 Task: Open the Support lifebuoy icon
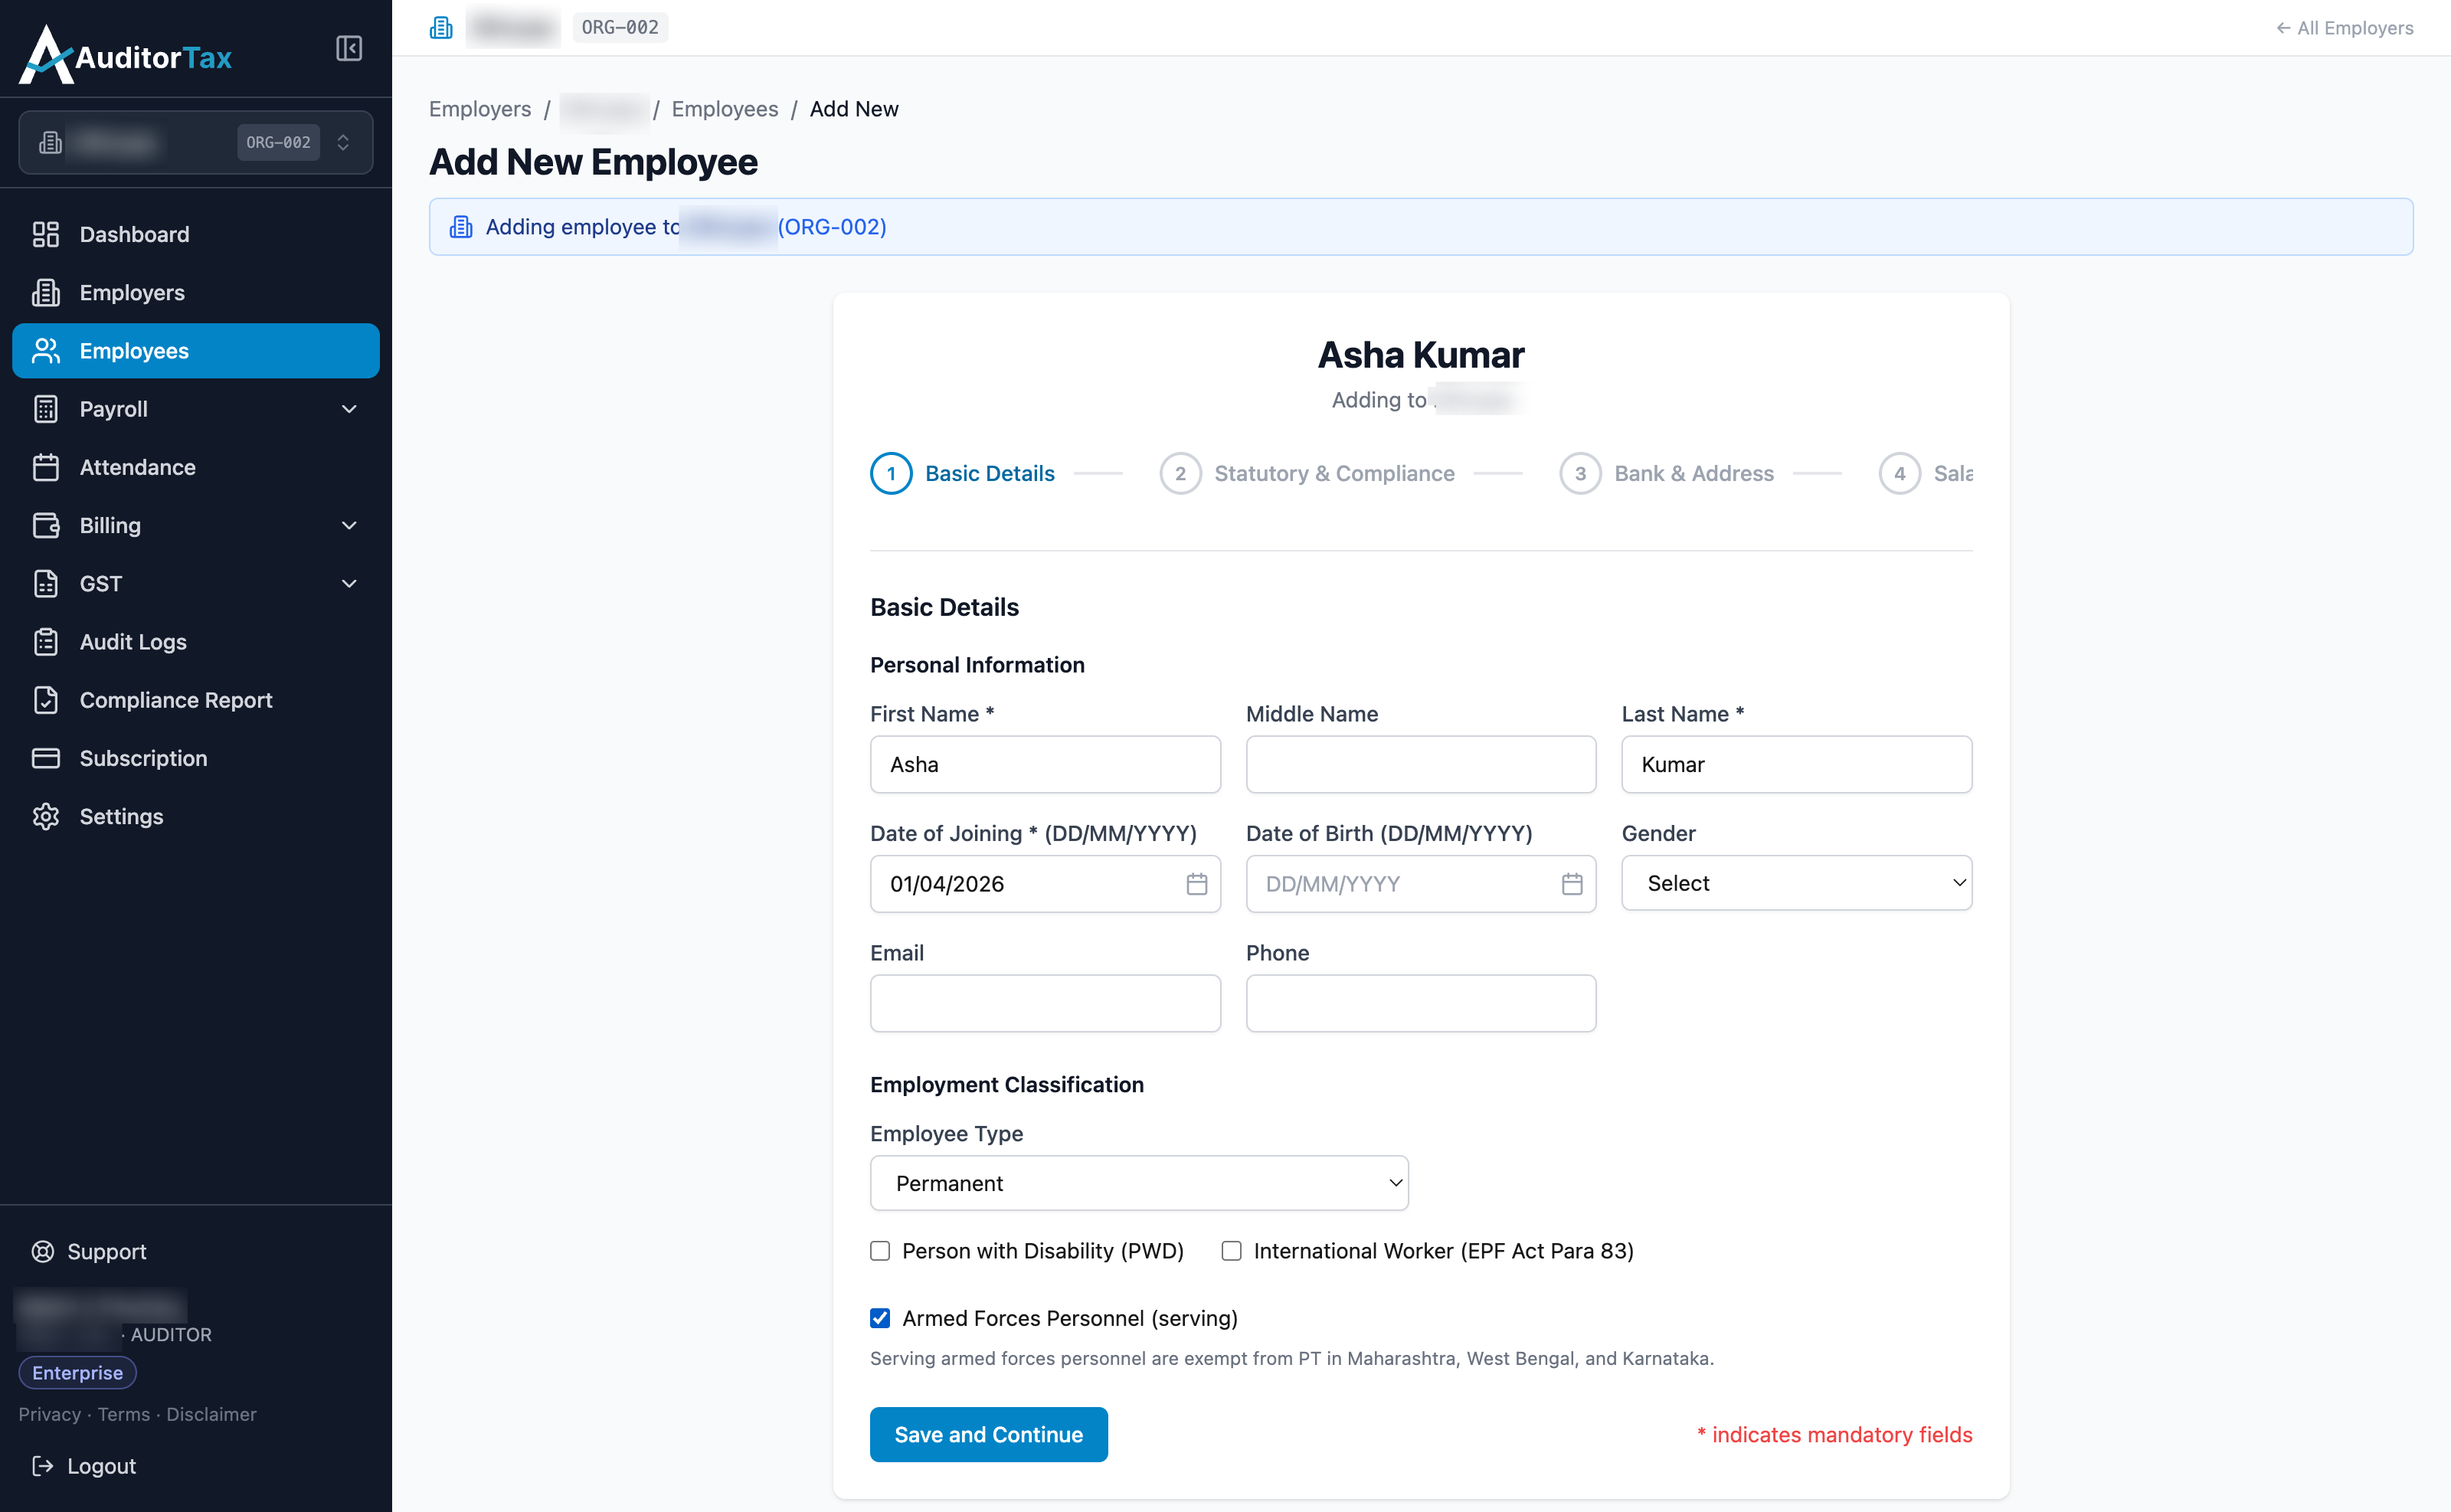(x=43, y=1251)
